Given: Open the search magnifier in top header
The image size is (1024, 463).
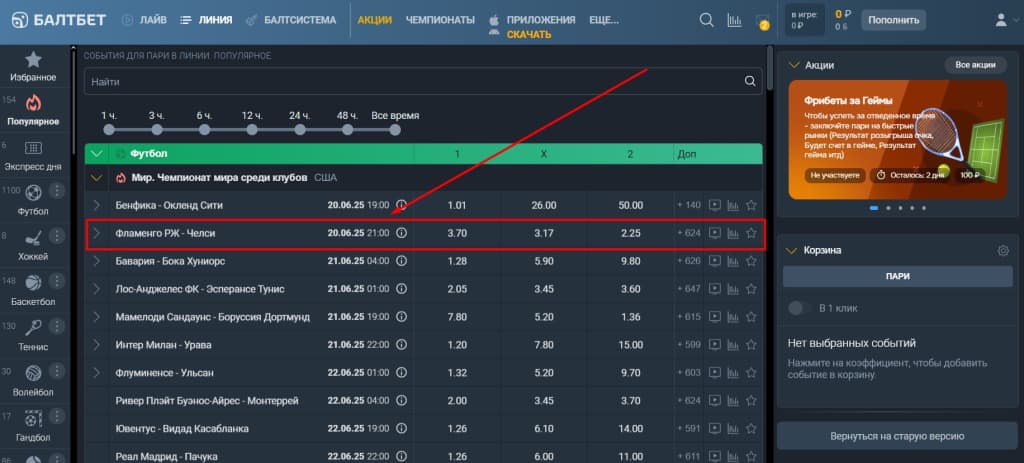Looking at the screenshot, I should pyautogui.click(x=706, y=20).
